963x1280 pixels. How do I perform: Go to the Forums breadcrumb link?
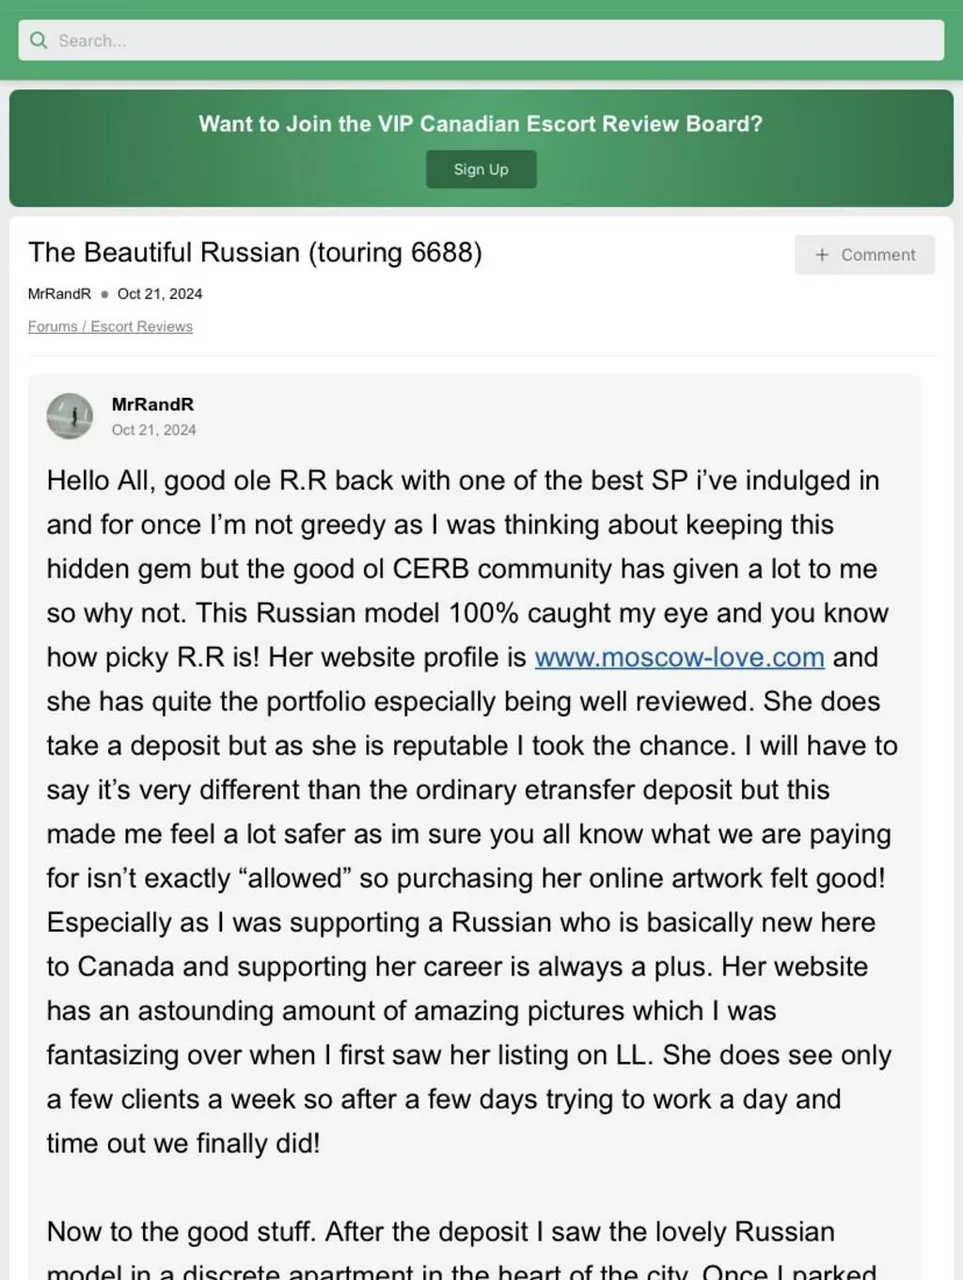click(x=52, y=327)
